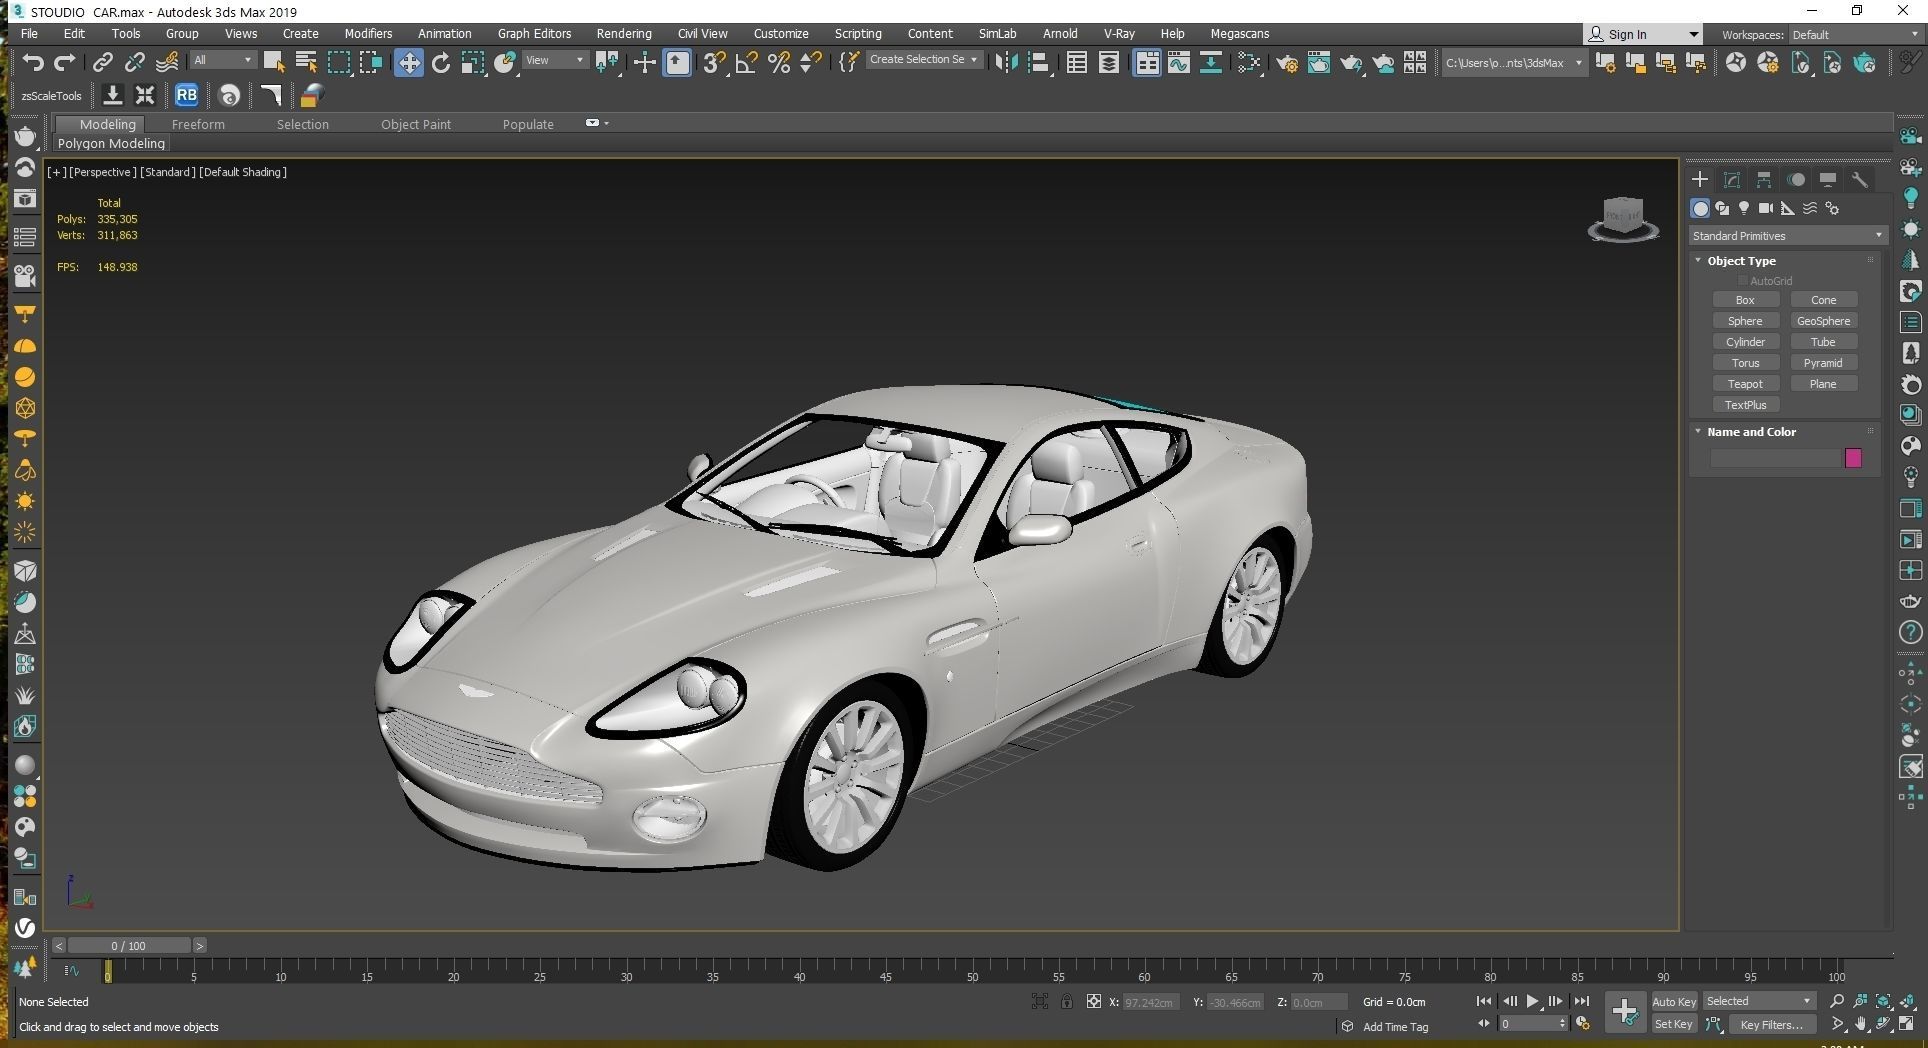Click the time slider 0 / 100
The height and width of the screenshot is (1048, 1928).
[x=128, y=945]
